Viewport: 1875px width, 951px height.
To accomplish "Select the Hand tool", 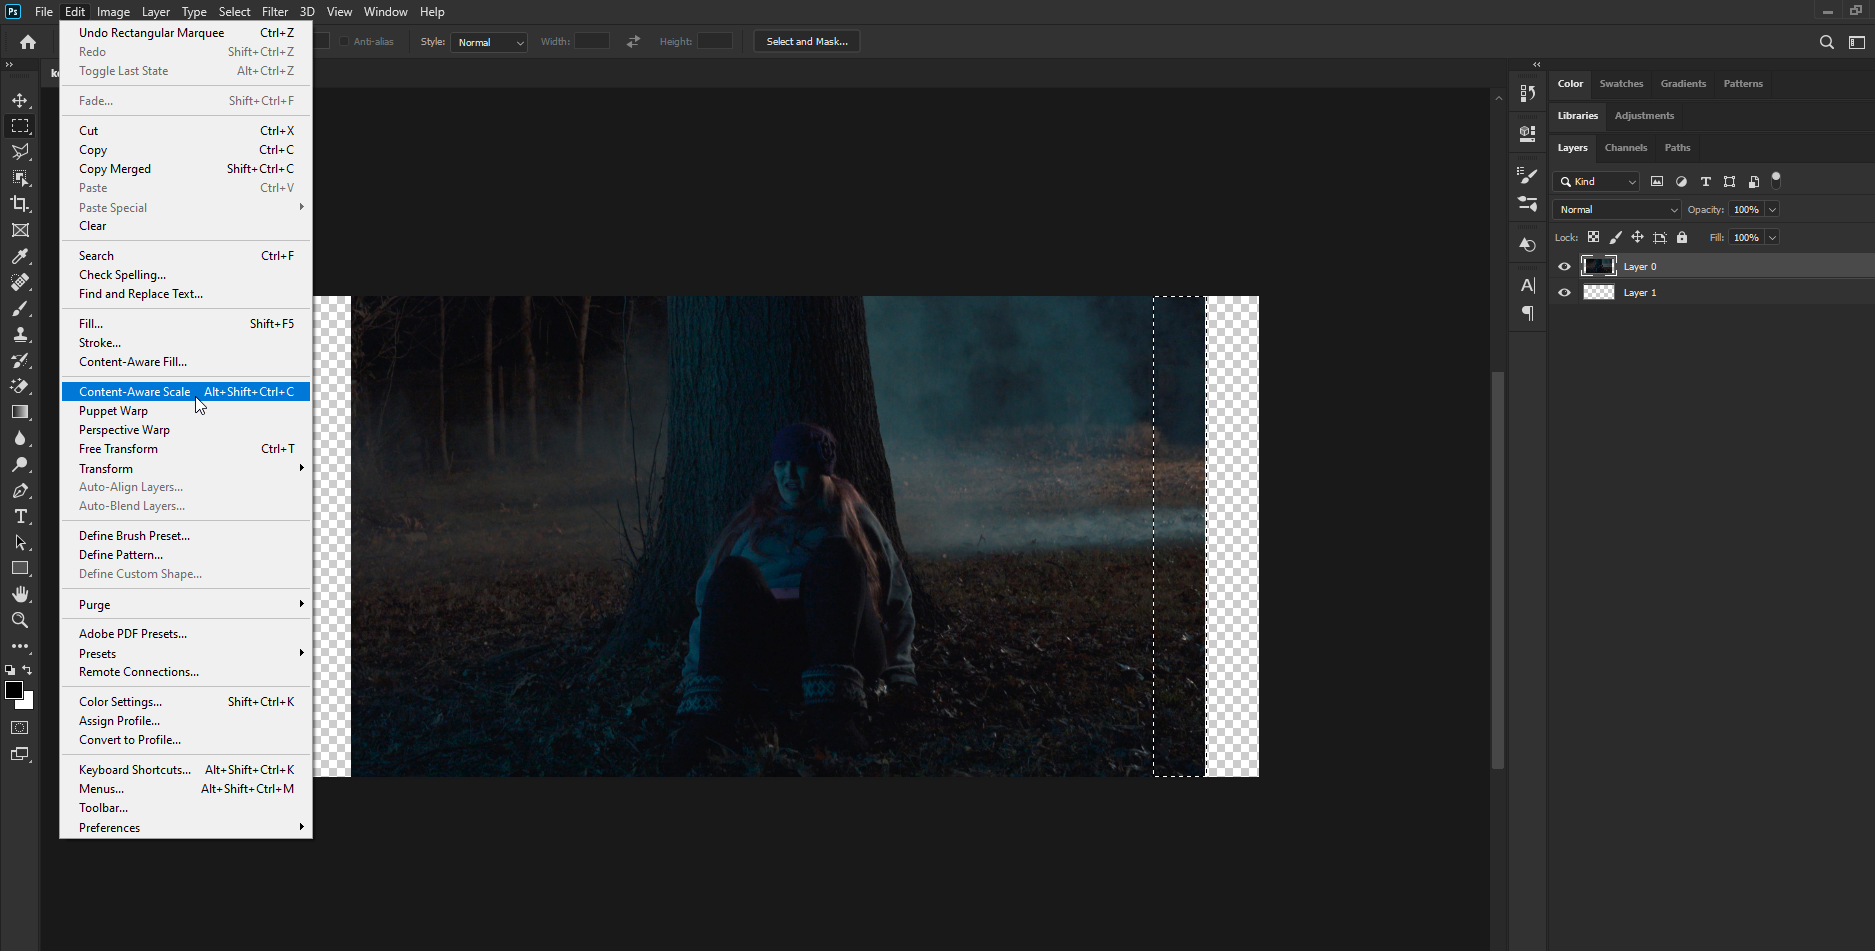I will click(x=20, y=594).
